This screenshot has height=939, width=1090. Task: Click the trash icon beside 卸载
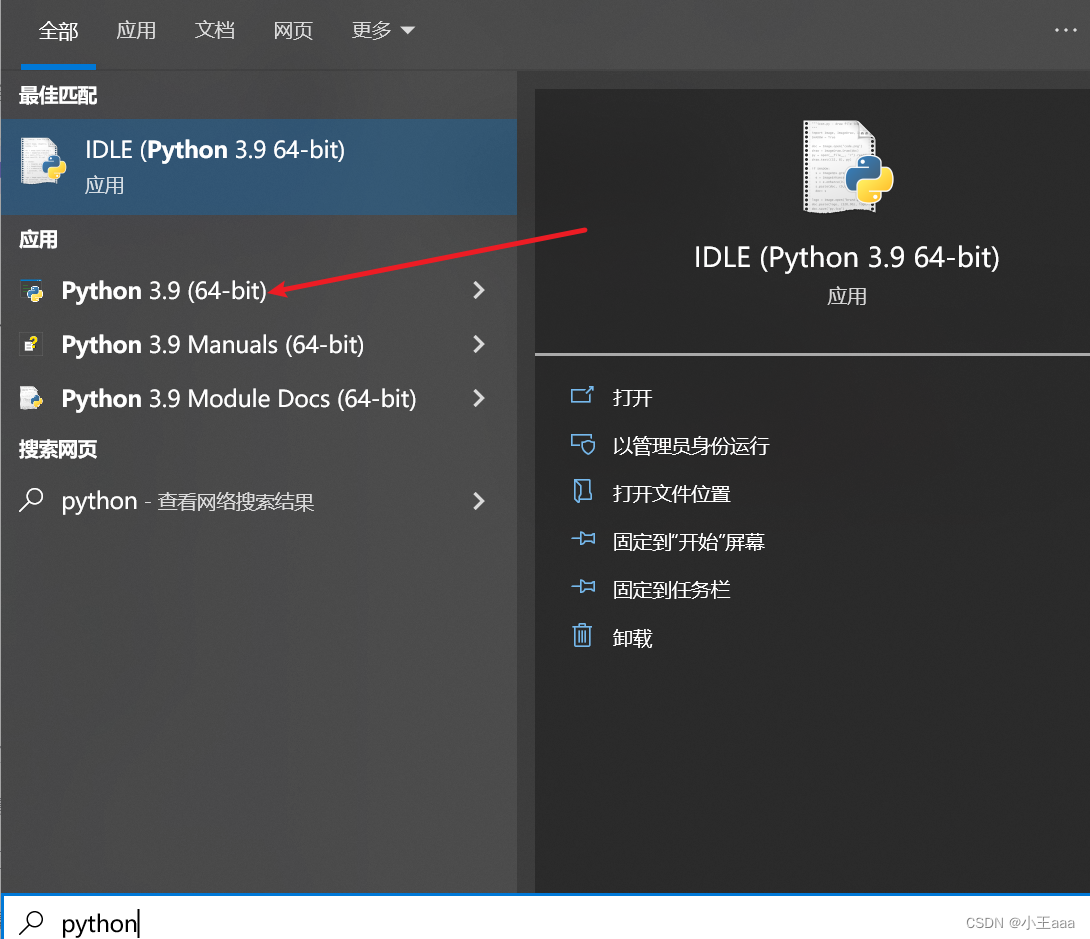pyautogui.click(x=582, y=636)
